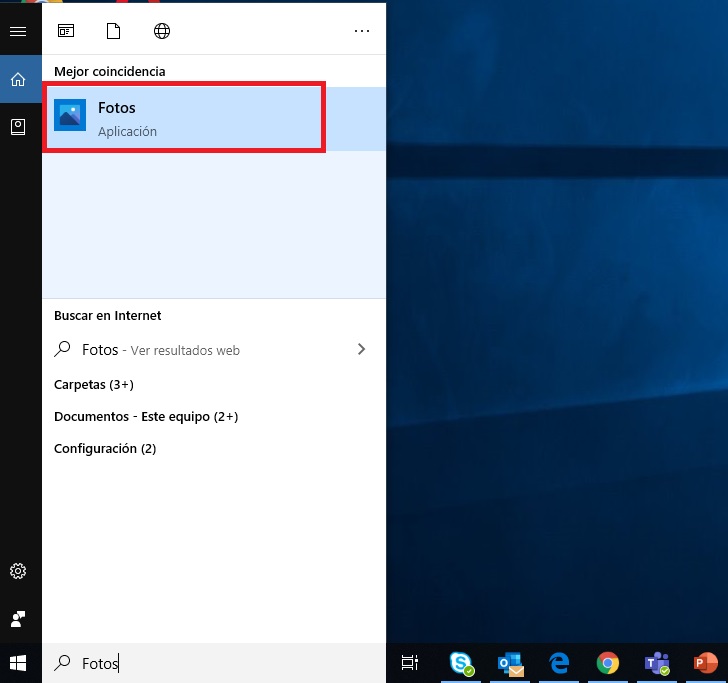
Task: Expand Fotos web results chevron arrow
Action: click(361, 349)
